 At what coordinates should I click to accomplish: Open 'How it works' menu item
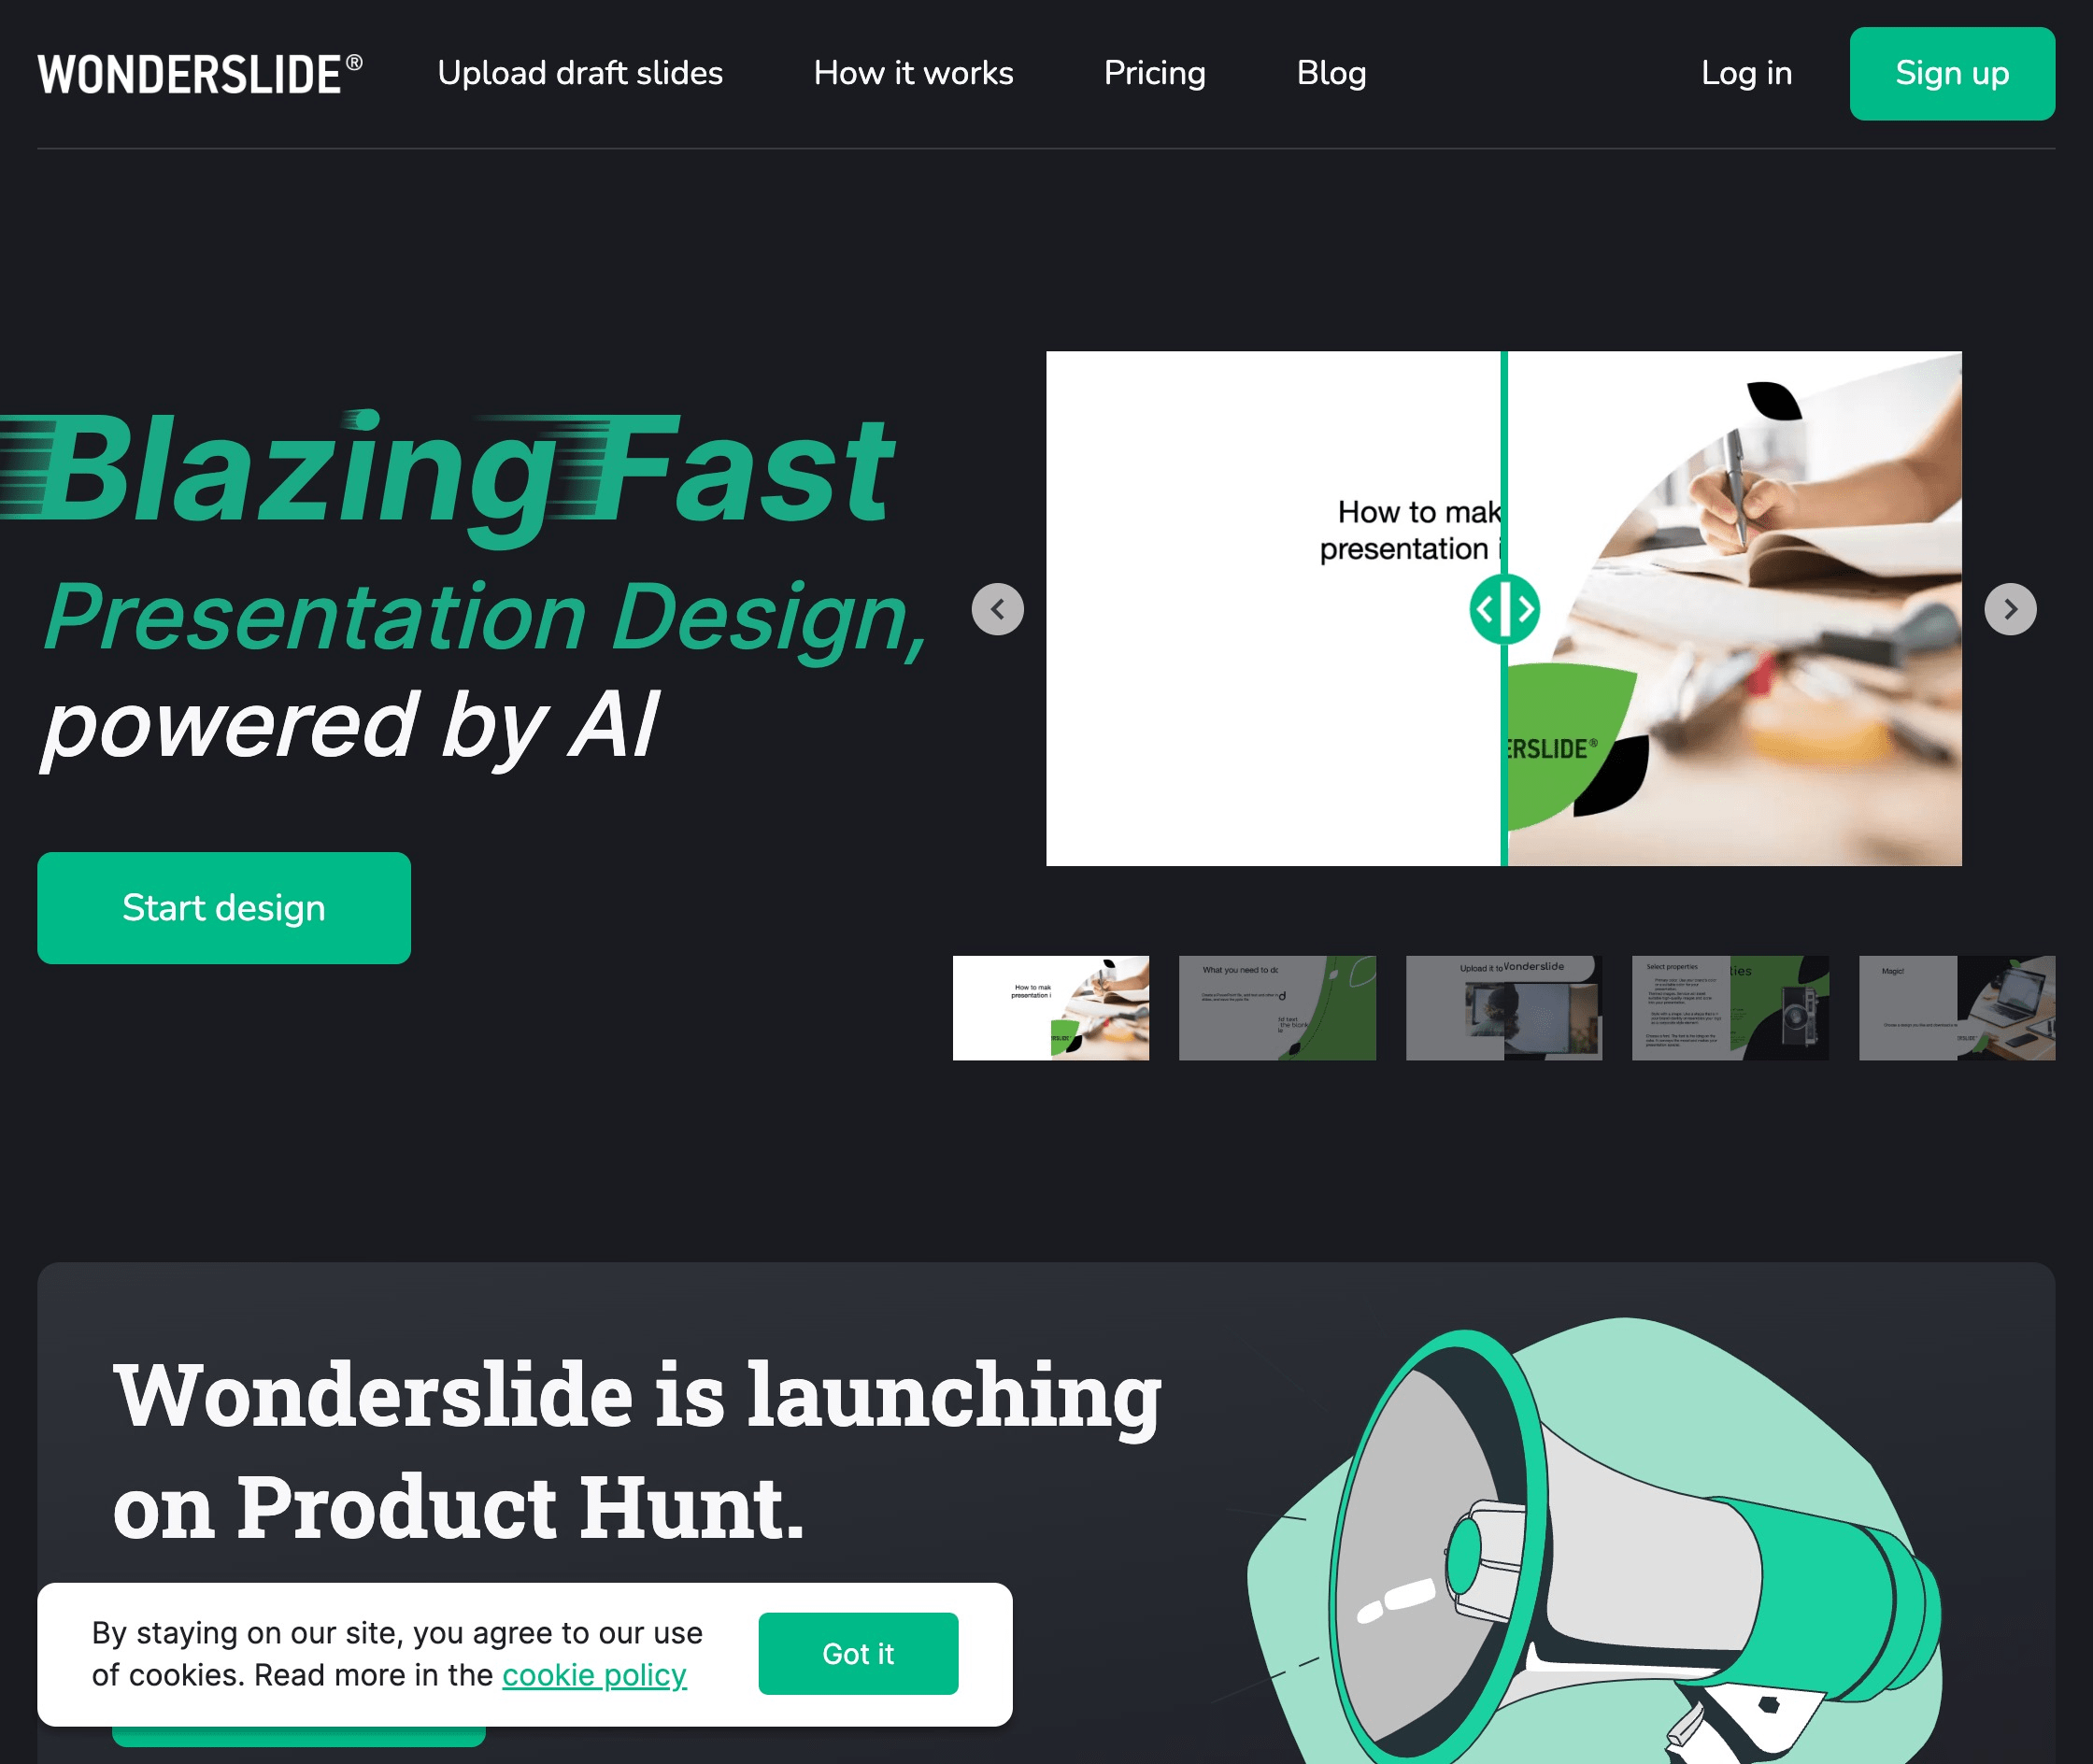pos(912,74)
